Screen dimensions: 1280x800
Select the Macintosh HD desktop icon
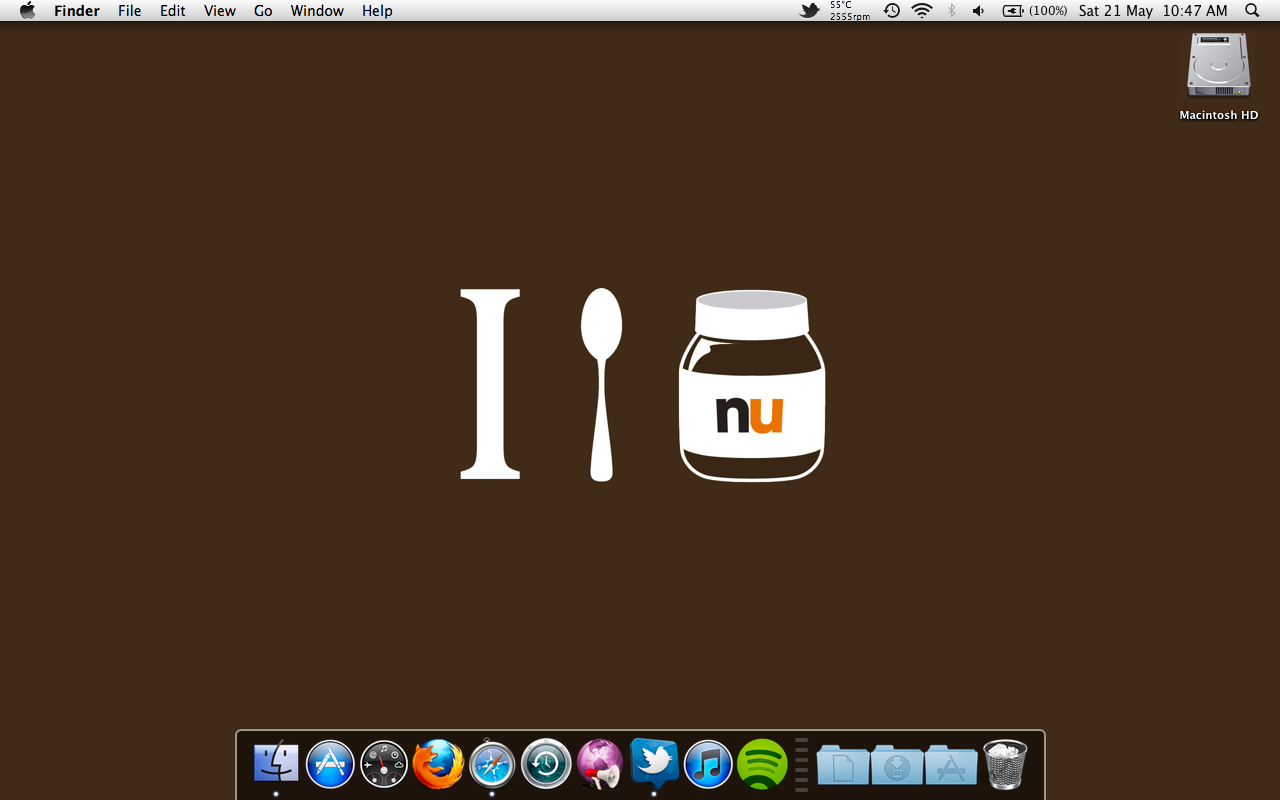point(1218,66)
